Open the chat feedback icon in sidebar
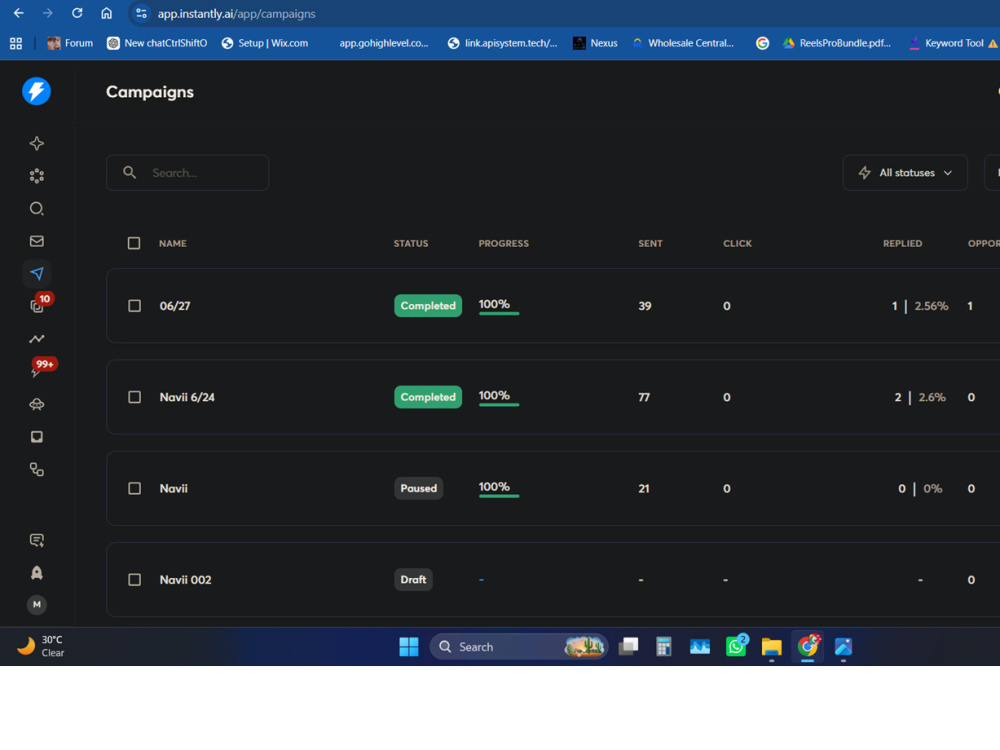The width and height of the screenshot is (1000, 750). click(36, 541)
